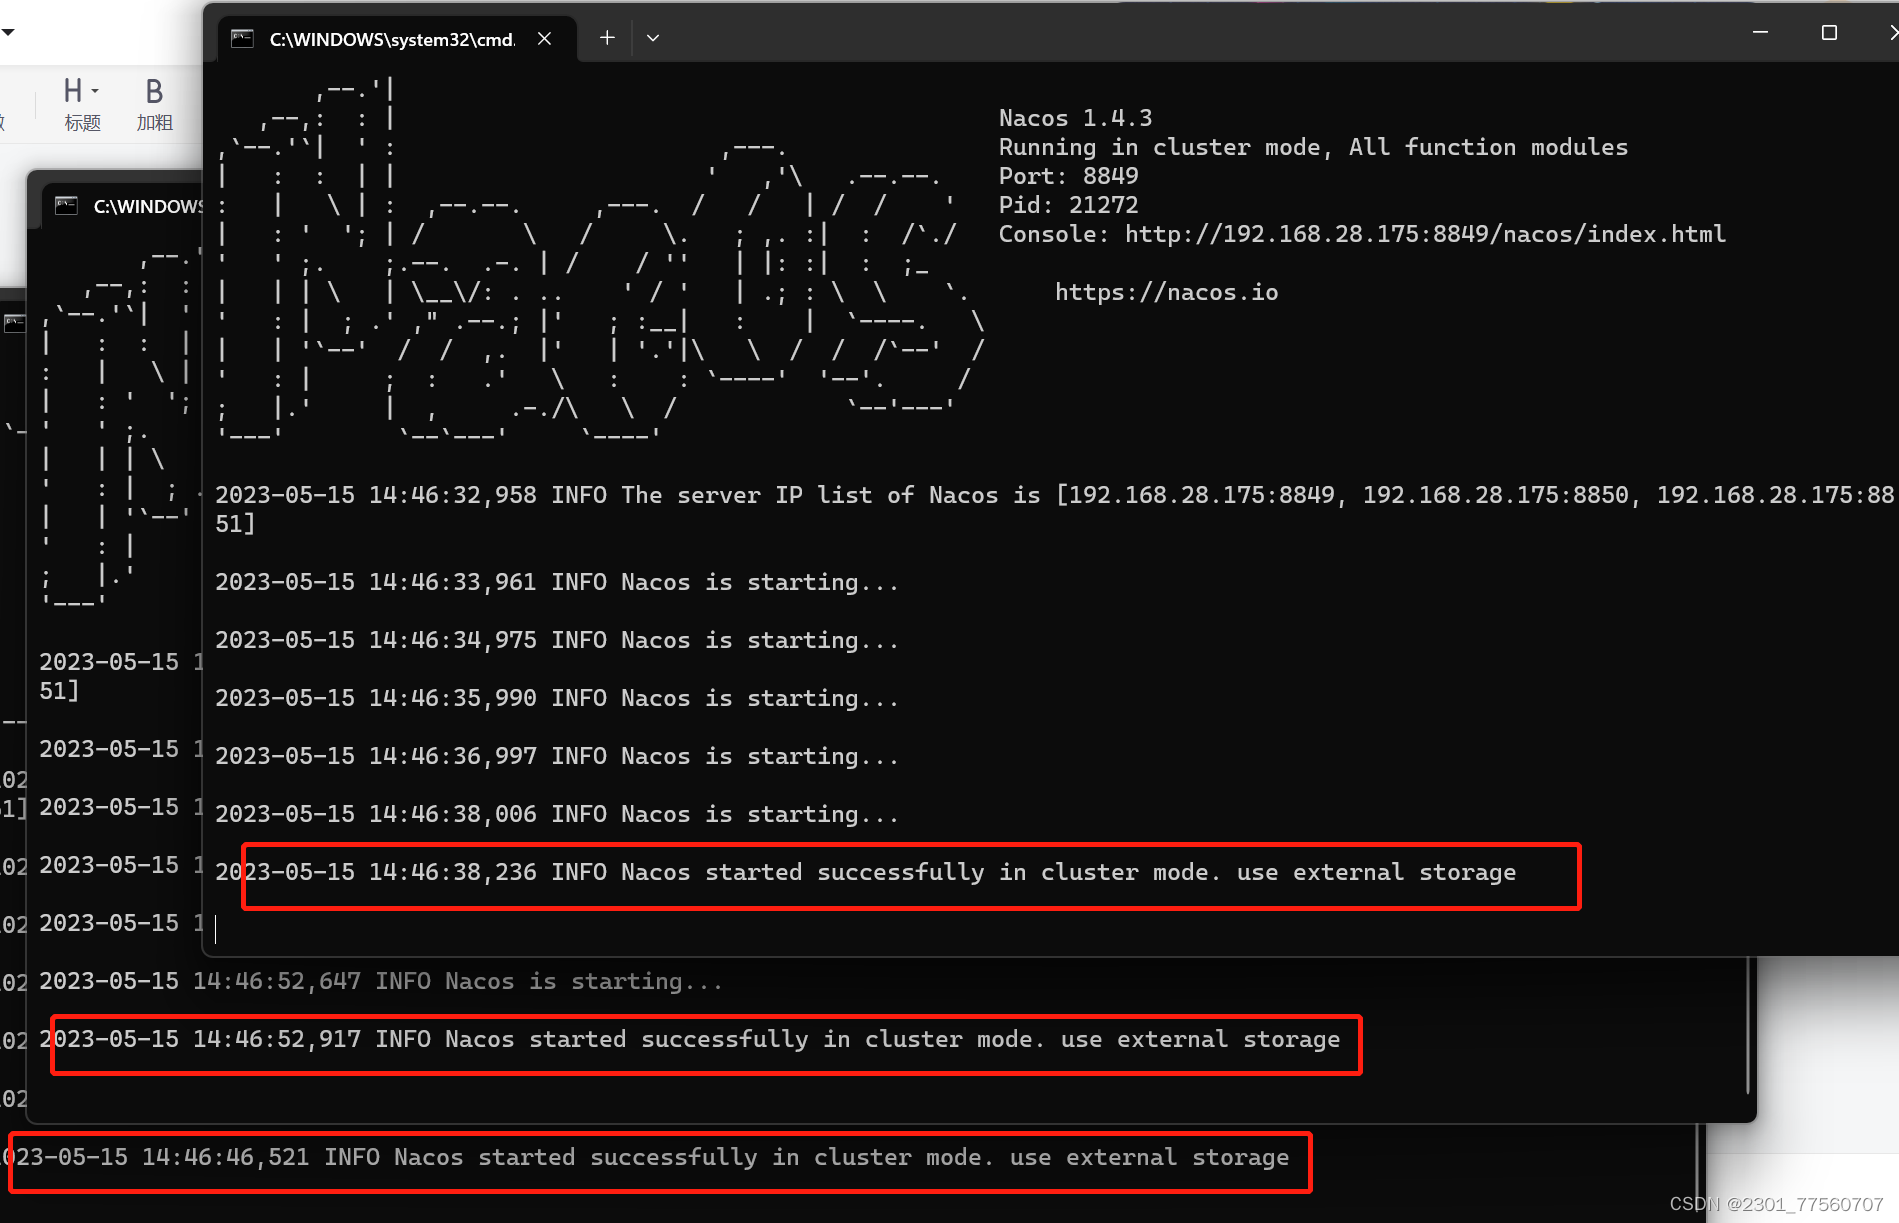Click the 'Pid: 21272' line

(1068, 205)
